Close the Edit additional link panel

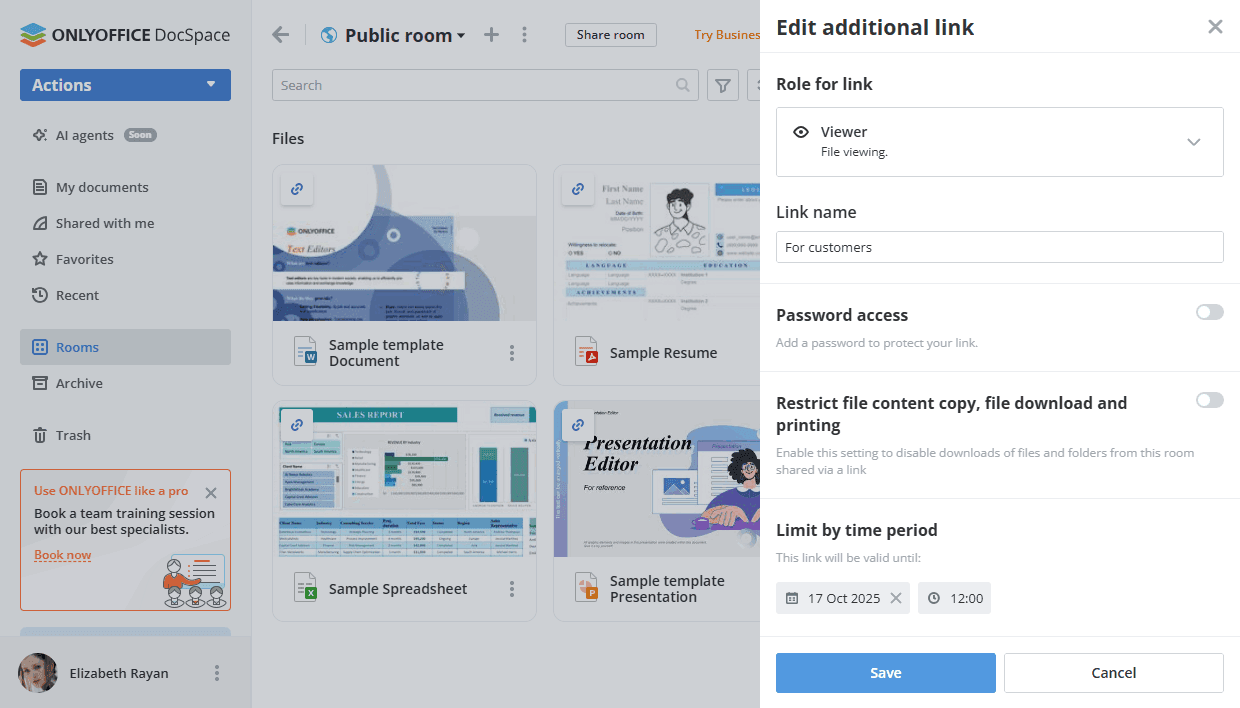pos(1215,27)
